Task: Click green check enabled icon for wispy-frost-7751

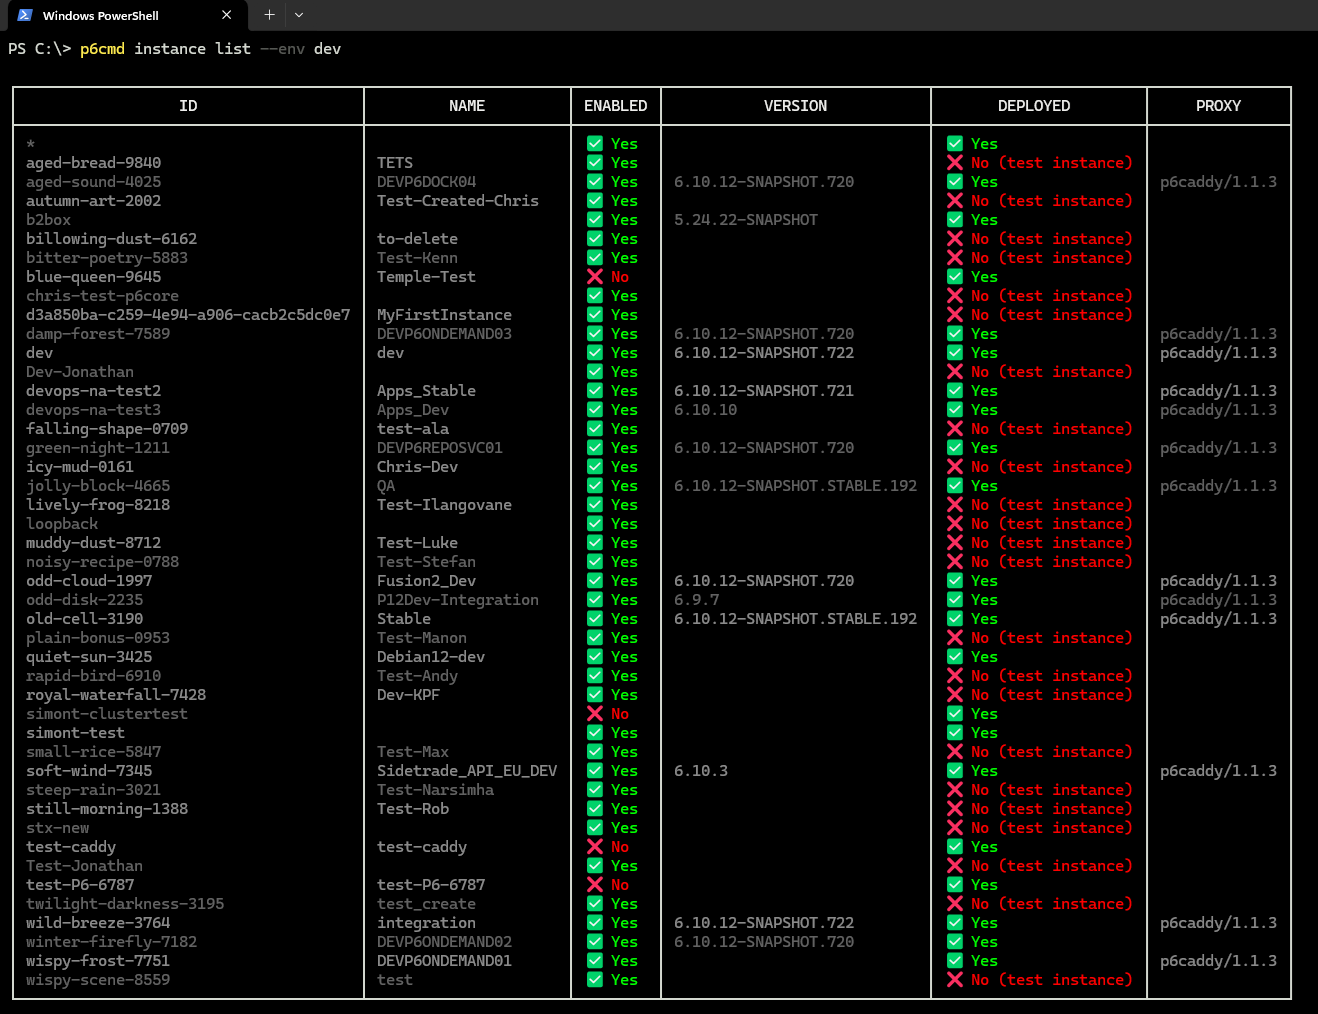Action: click(x=595, y=961)
